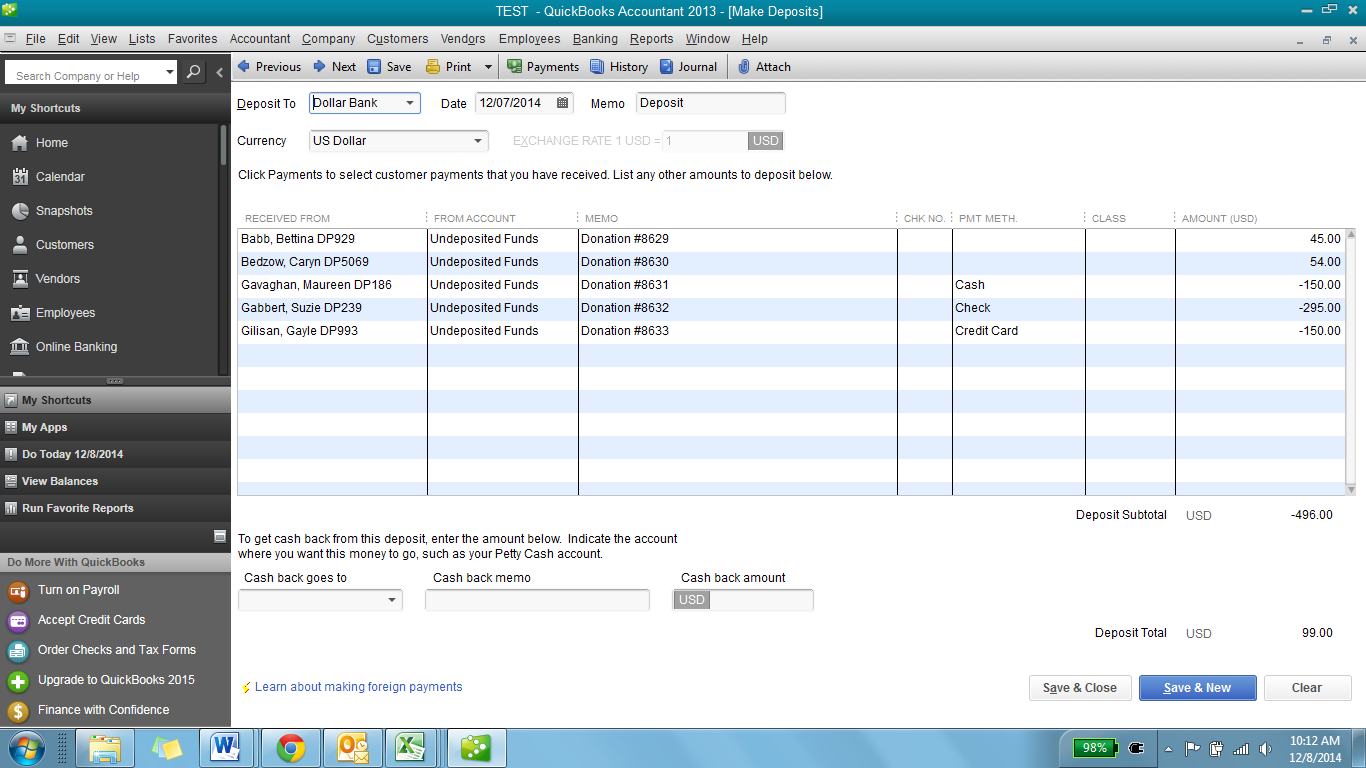
Task: Click the Save disk icon in toolbar
Action: coord(374,67)
